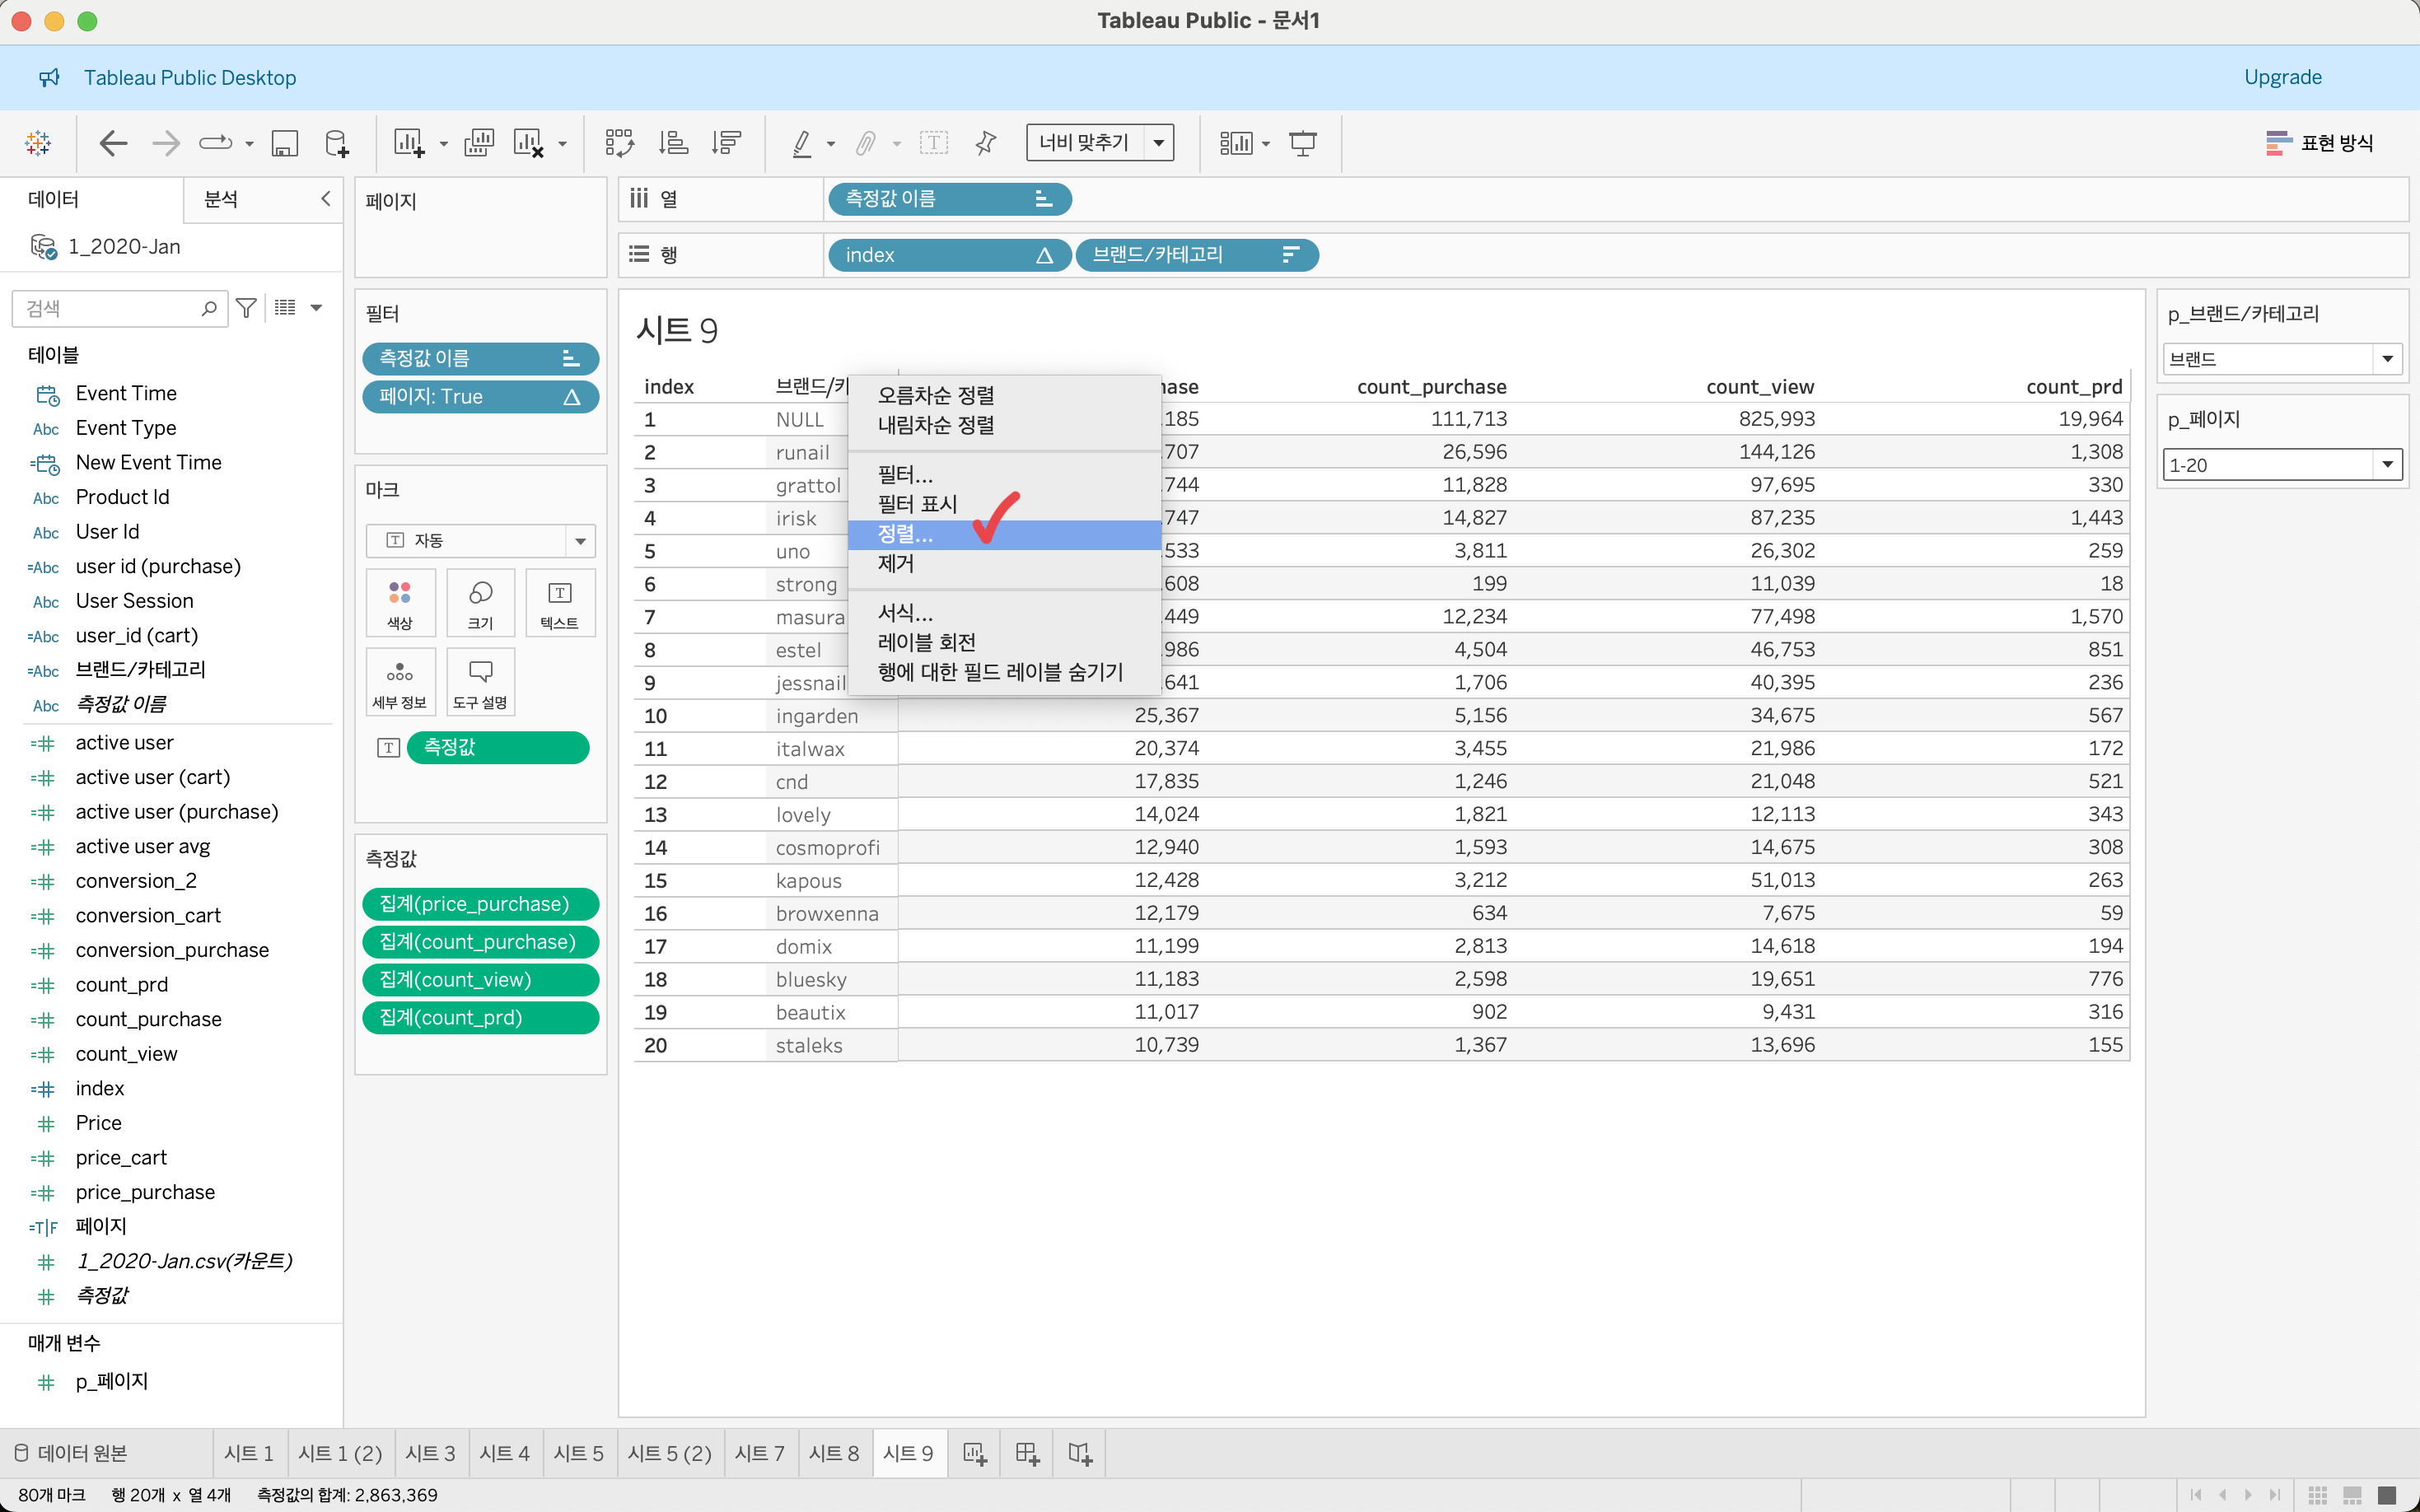Click the field search box

pyautogui.click(x=110, y=308)
